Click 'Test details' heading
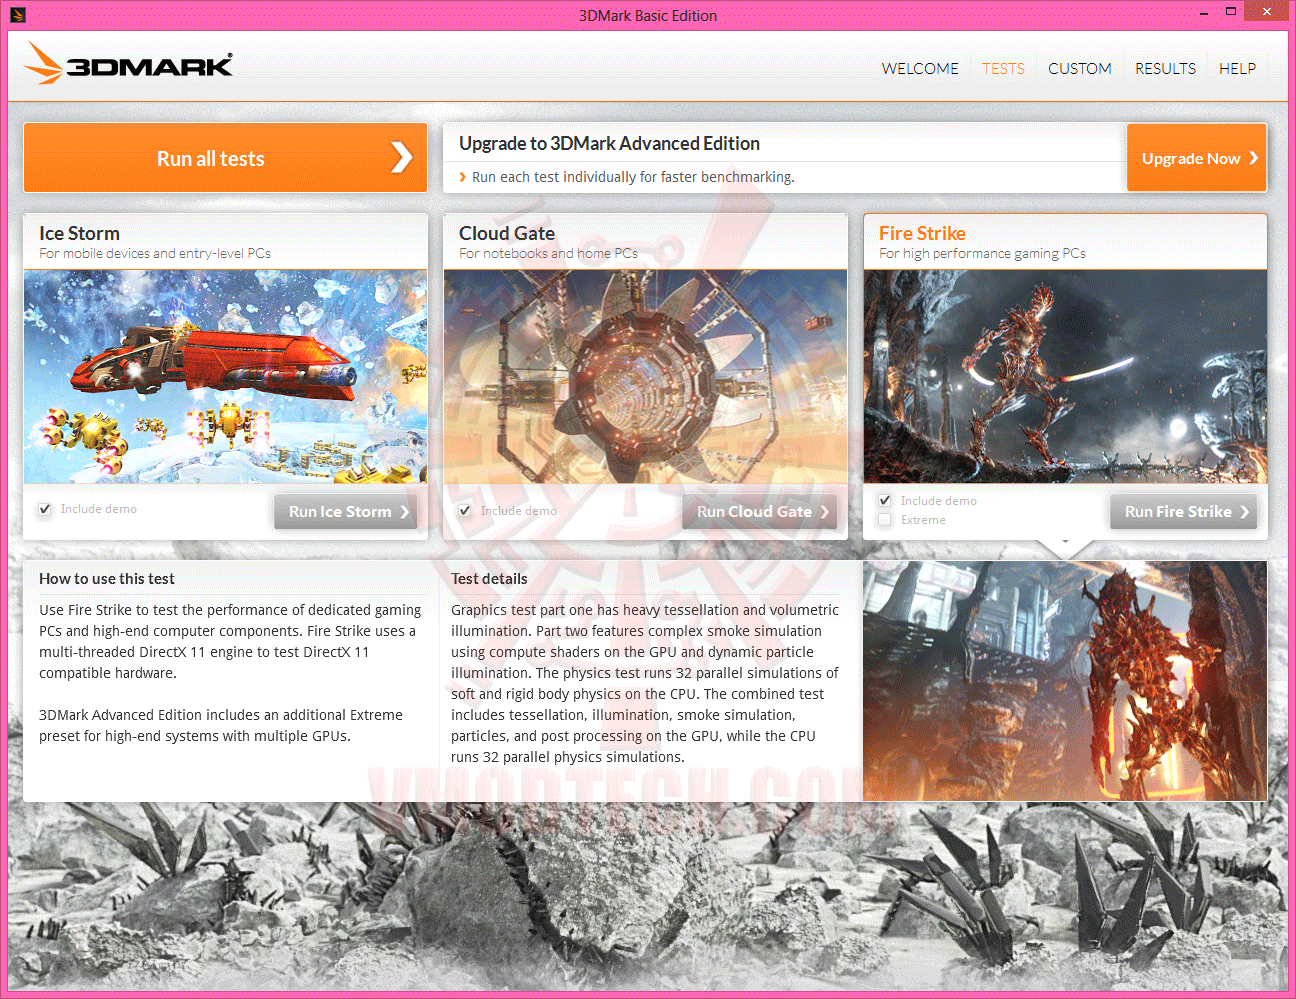Image resolution: width=1296 pixels, height=999 pixels. point(489,579)
